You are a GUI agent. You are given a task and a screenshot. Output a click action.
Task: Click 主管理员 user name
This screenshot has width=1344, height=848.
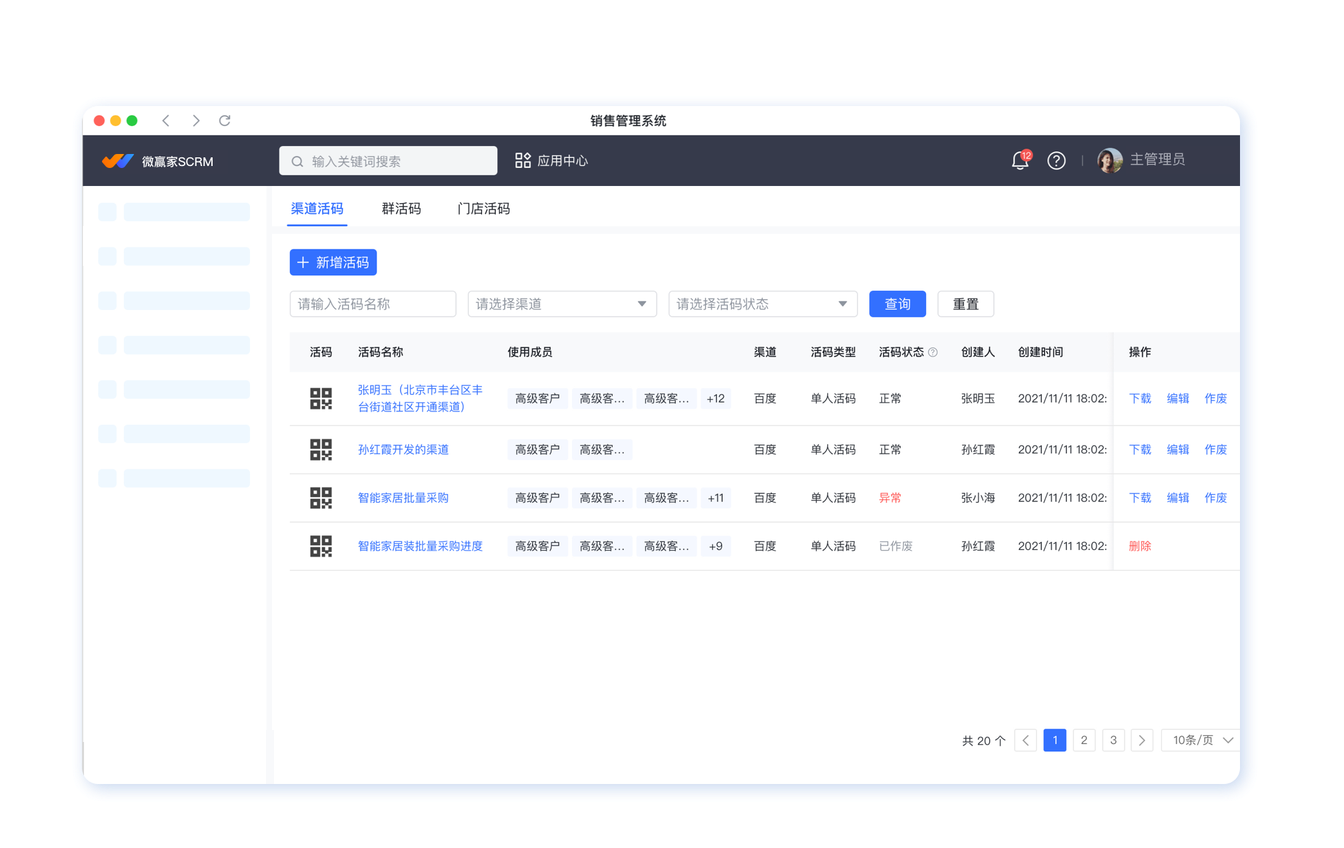click(x=1157, y=160)
